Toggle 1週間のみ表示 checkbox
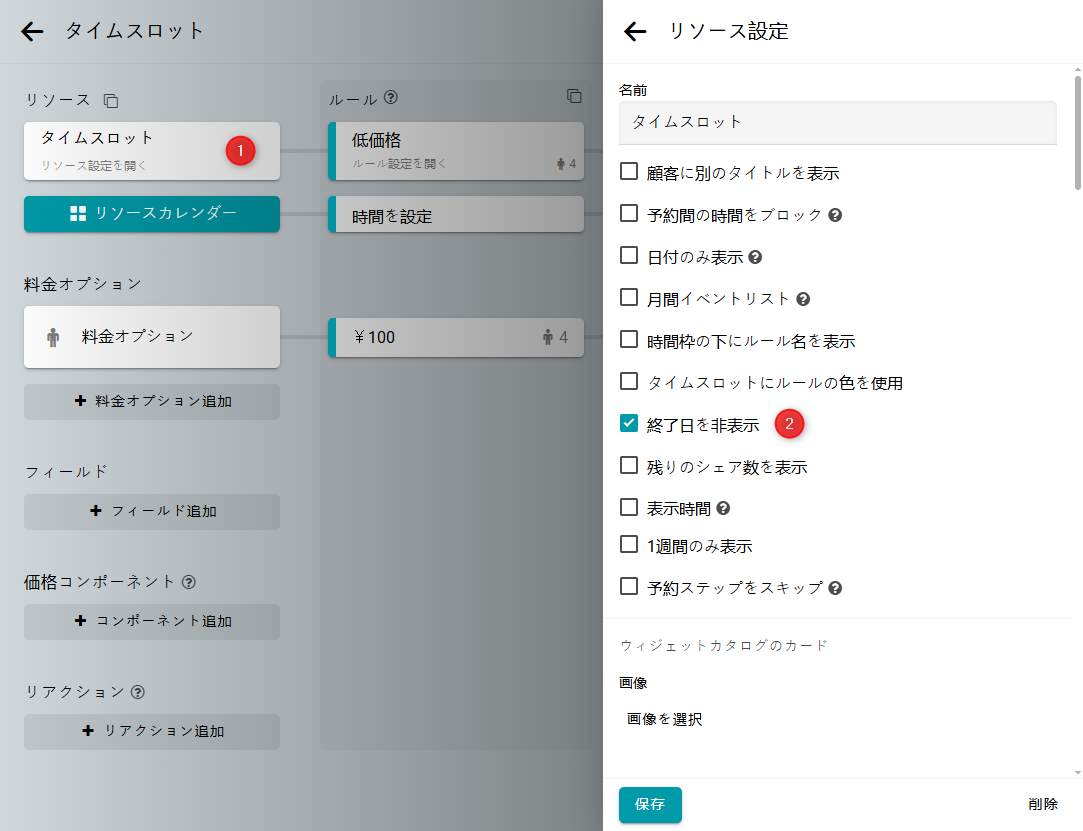Screen dimensions: 1083x831 629,545
